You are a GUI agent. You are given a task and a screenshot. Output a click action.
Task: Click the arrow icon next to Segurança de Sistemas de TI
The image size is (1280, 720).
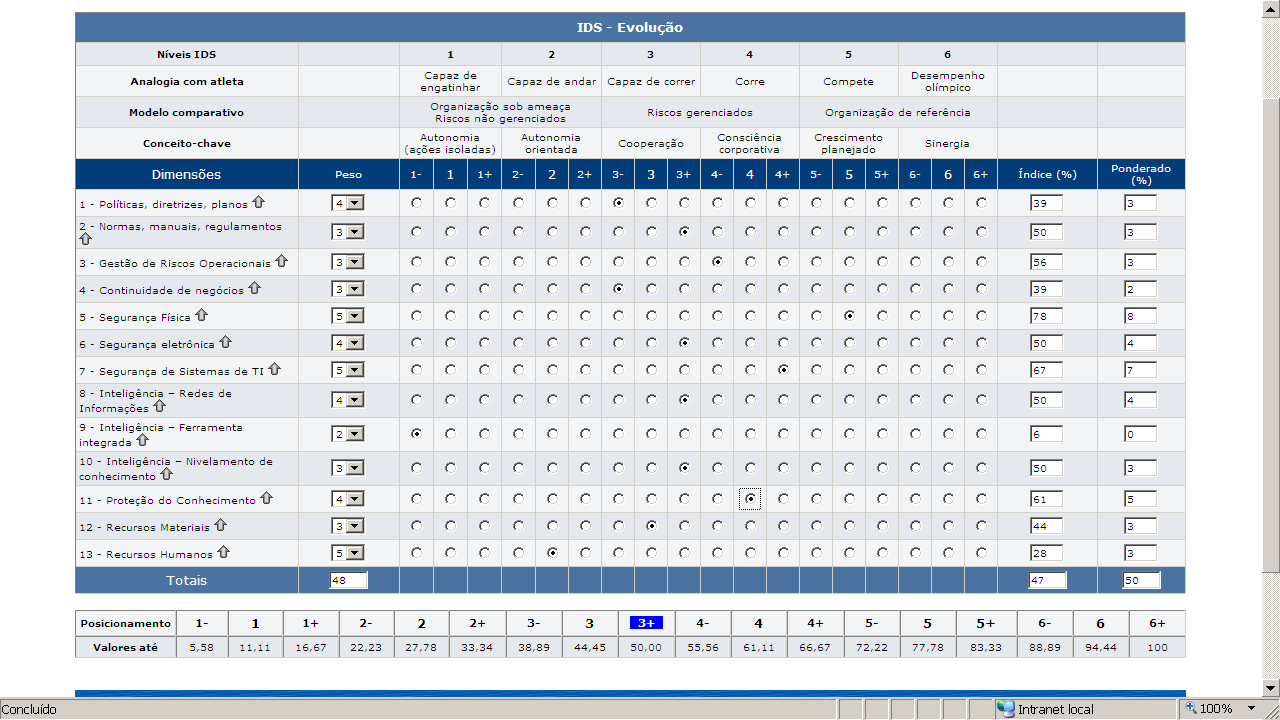[274, 369]
